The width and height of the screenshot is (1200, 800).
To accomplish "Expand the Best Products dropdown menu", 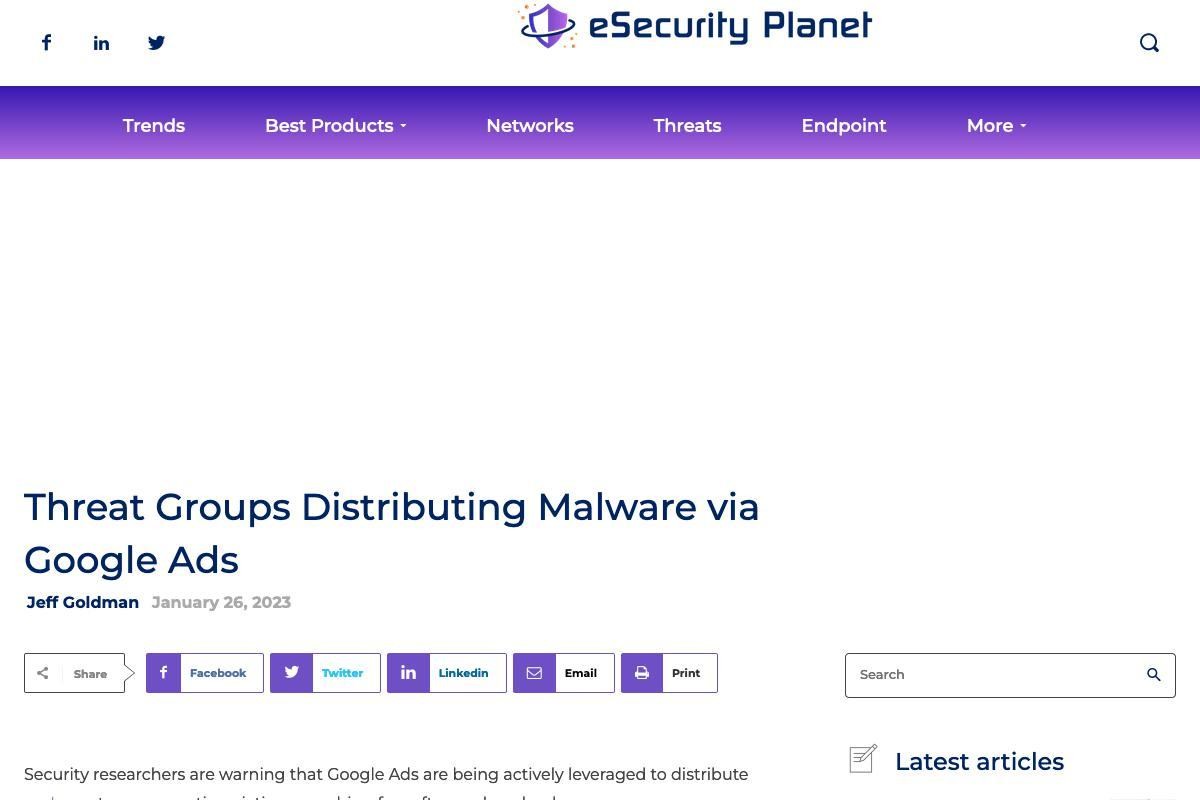I will click(335, 125).
